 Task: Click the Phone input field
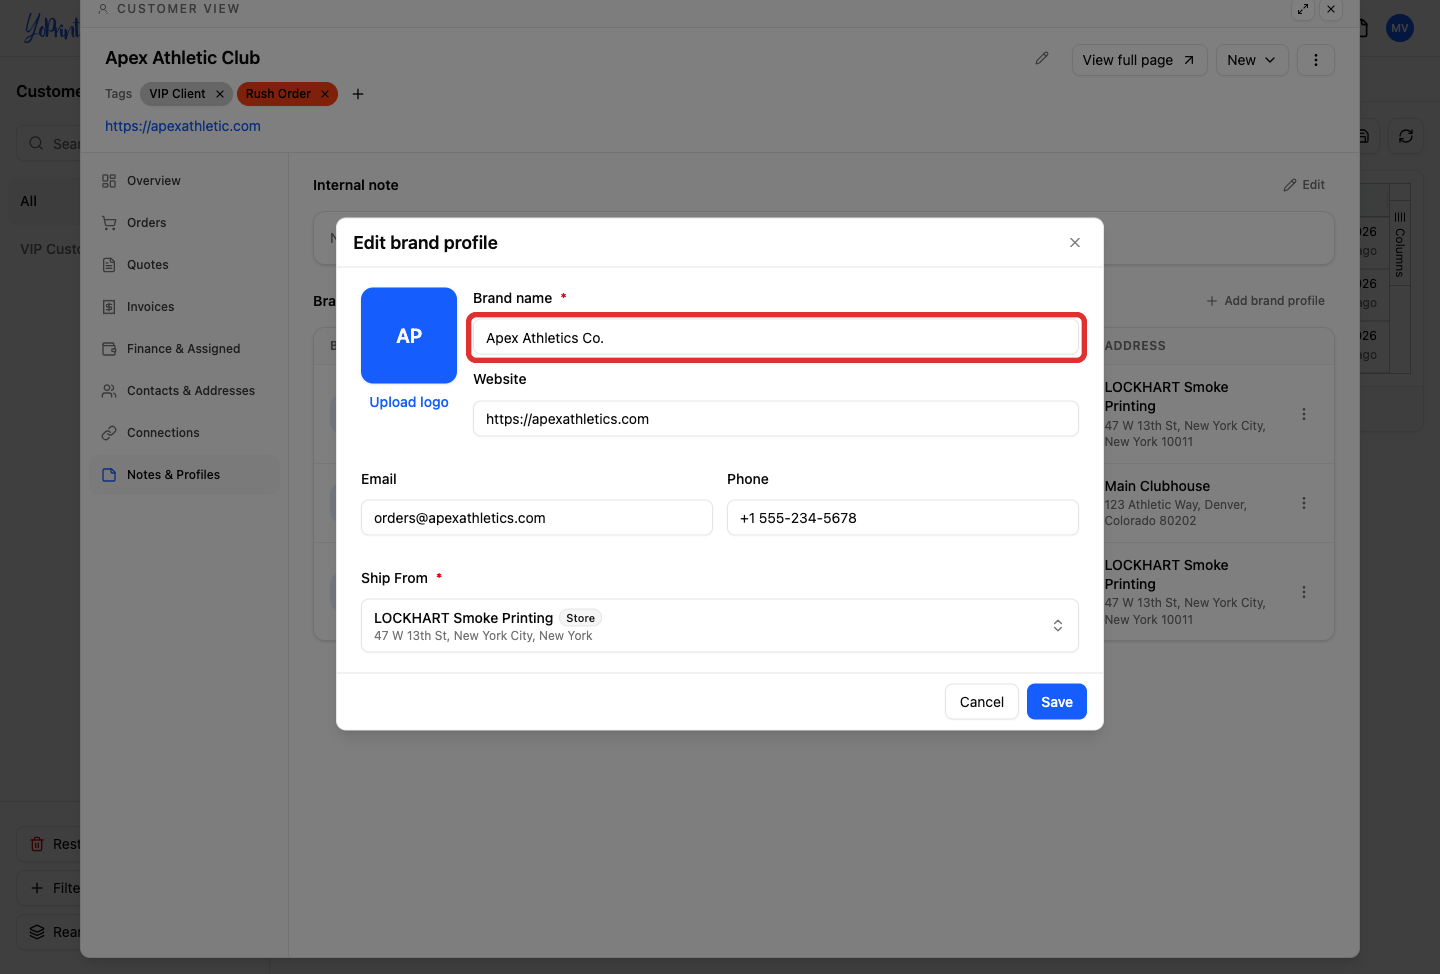tap(903, 518)
